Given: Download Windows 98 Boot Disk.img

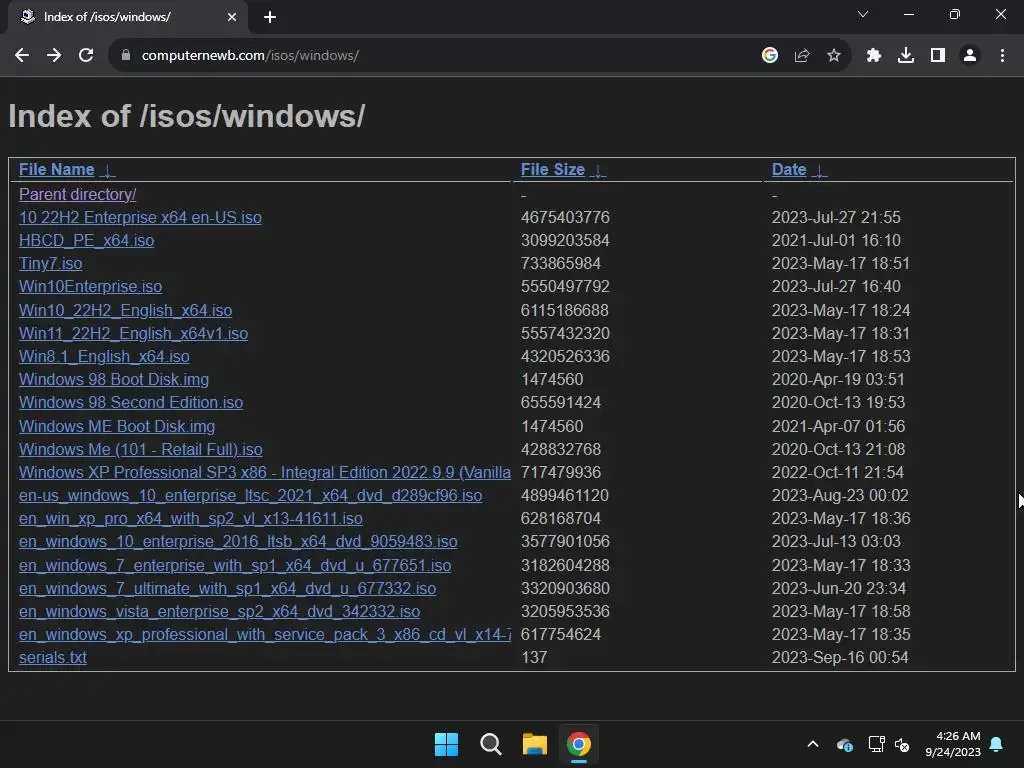Looking at the screenshot, I should [x=114, y=379].
